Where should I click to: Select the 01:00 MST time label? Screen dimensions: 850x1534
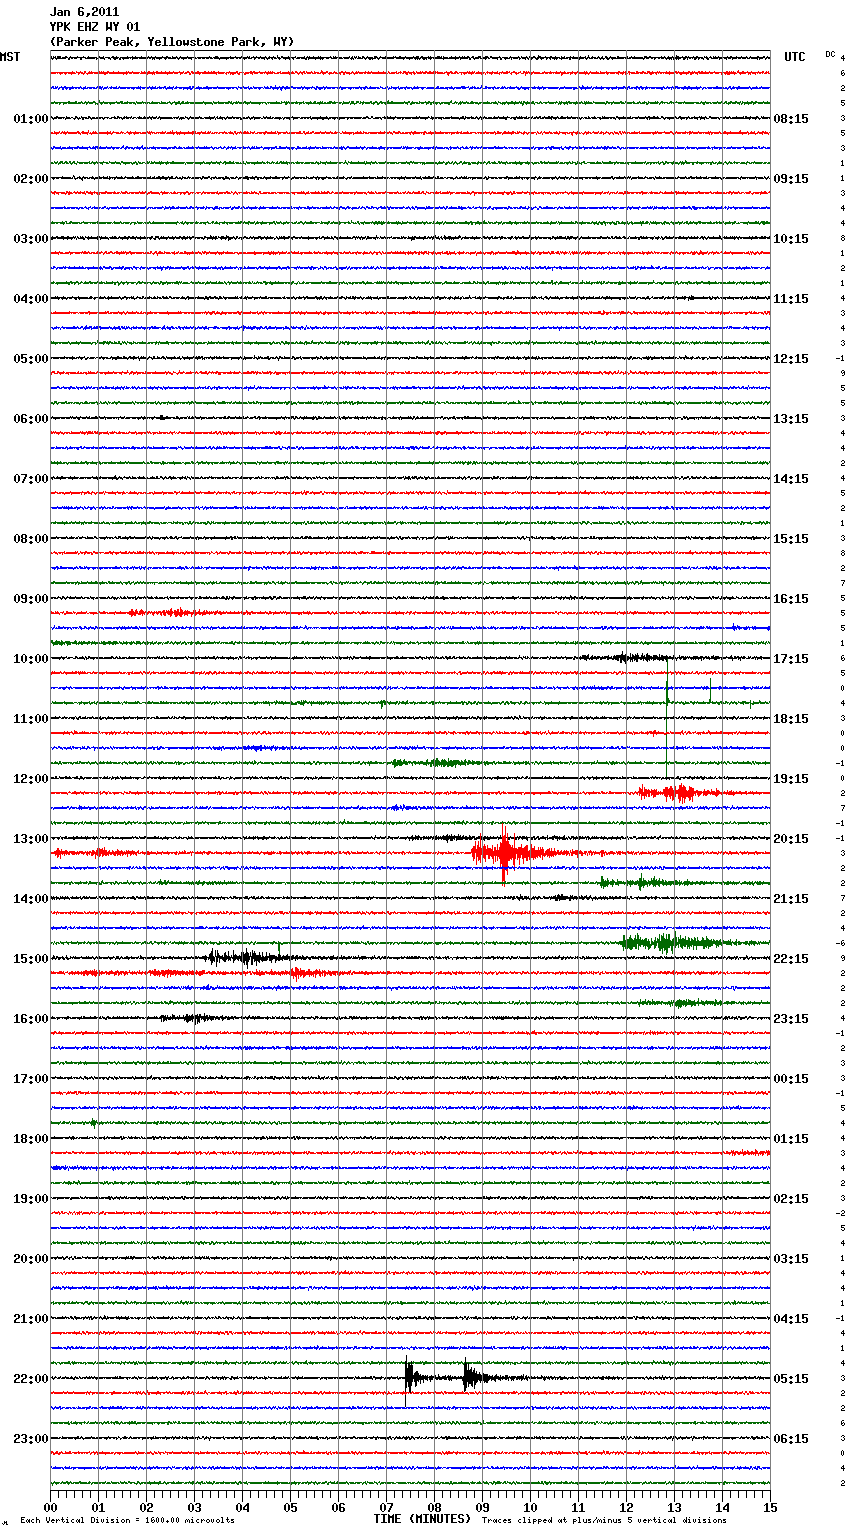pos(30,119)
